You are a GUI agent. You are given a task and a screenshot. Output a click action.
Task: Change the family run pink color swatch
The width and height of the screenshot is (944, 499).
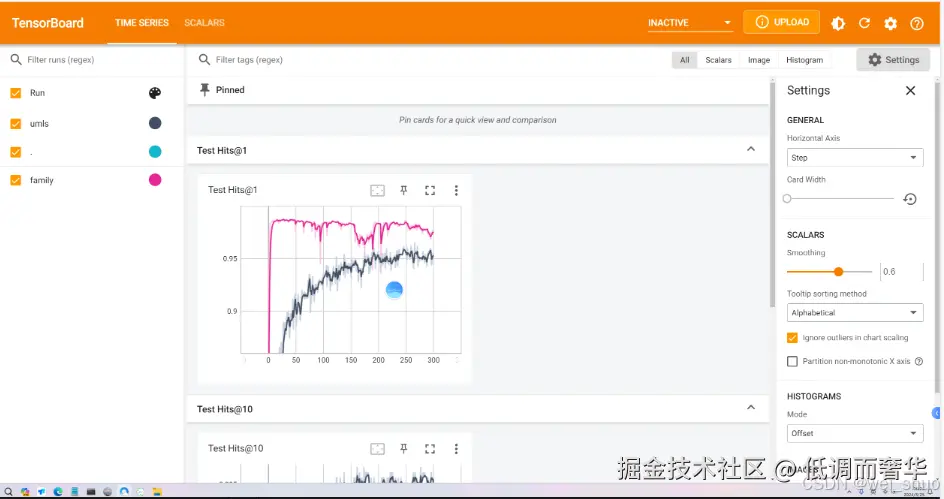[155, 179]
